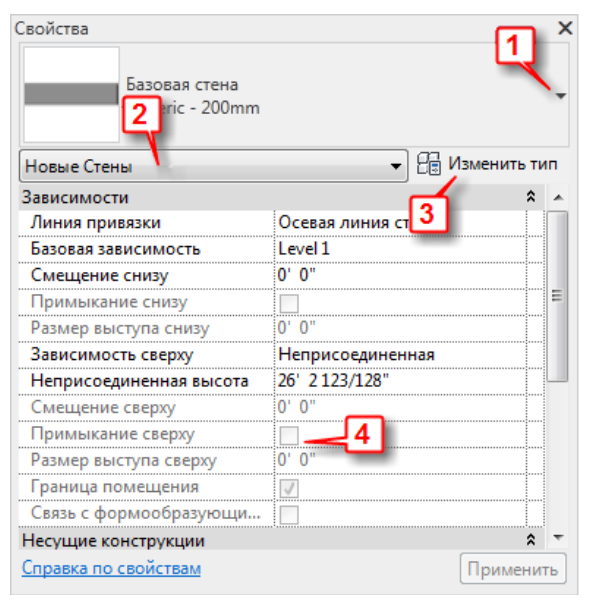Click the wall type preview thumbnail
Image resolution: width=592 pixels, height=607 pixels.
click(71, 94)
